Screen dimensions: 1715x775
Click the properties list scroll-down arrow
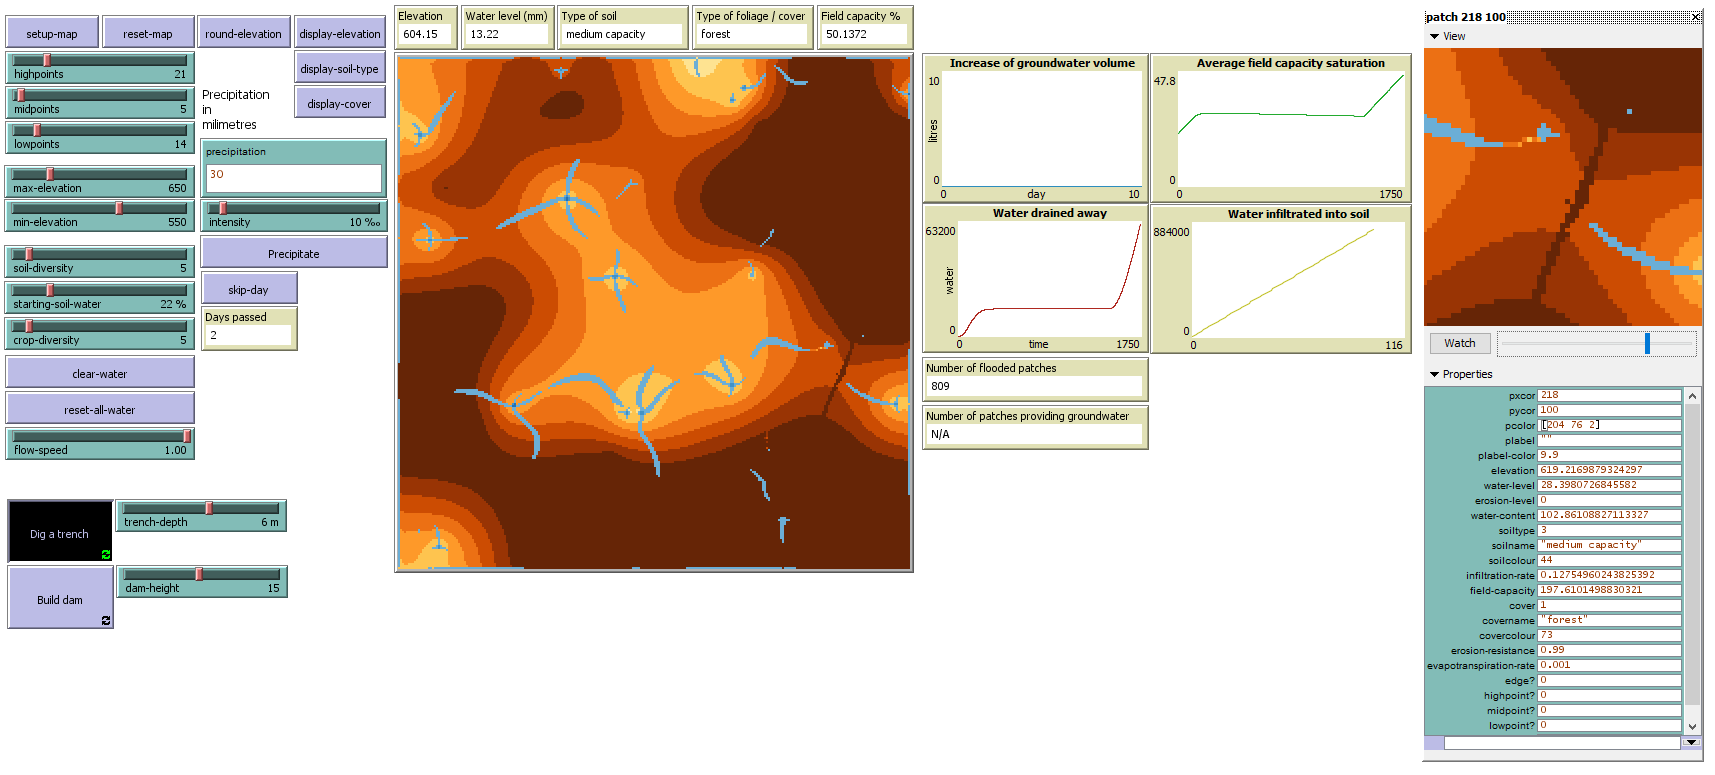pyautogui.click(x=1692, y=726)
